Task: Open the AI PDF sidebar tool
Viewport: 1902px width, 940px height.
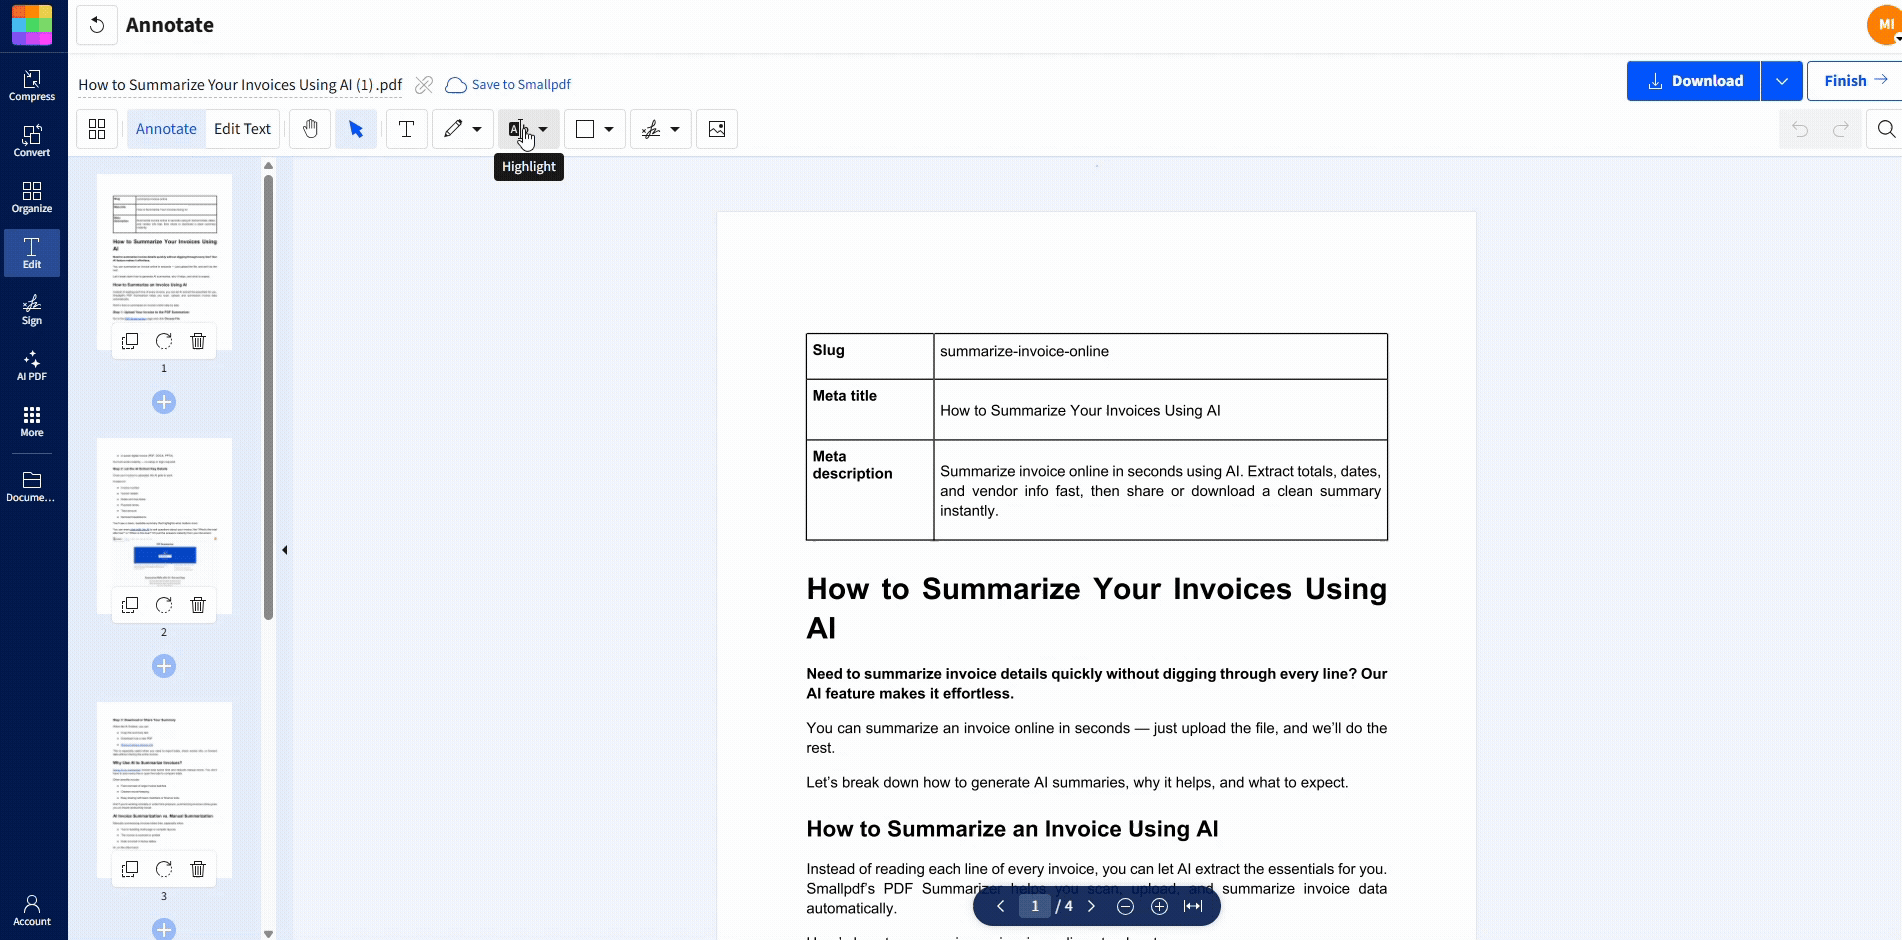Action: 32,365
